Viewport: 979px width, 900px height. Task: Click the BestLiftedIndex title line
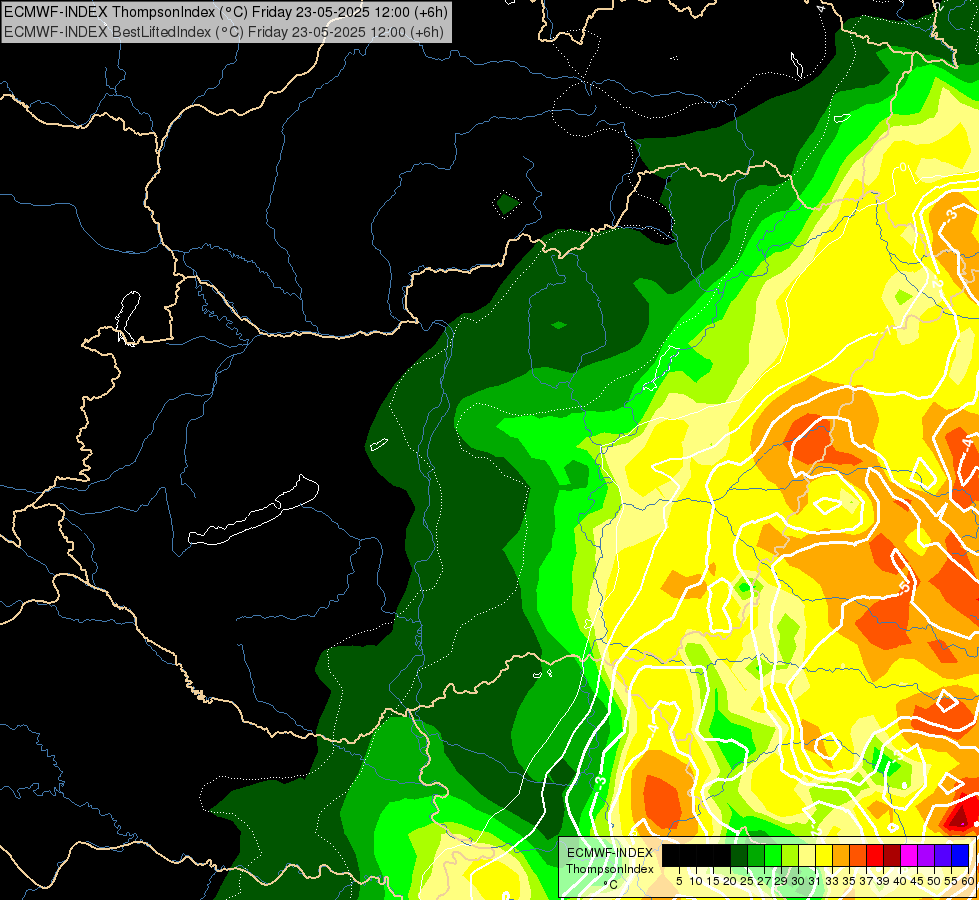click(x=224, y=32)
